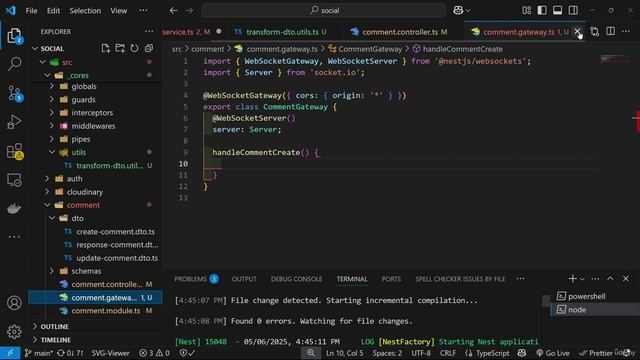Click New Folder icon in Explorer
Screen dimensions: 640x360
pos(120,48)
